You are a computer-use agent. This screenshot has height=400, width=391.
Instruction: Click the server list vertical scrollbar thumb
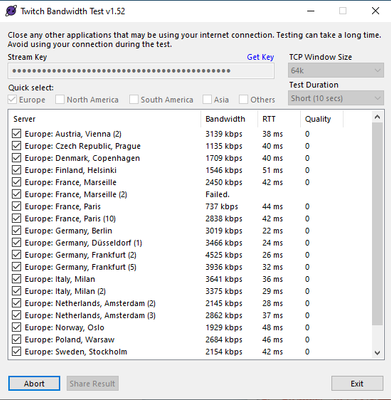(377, 223)
